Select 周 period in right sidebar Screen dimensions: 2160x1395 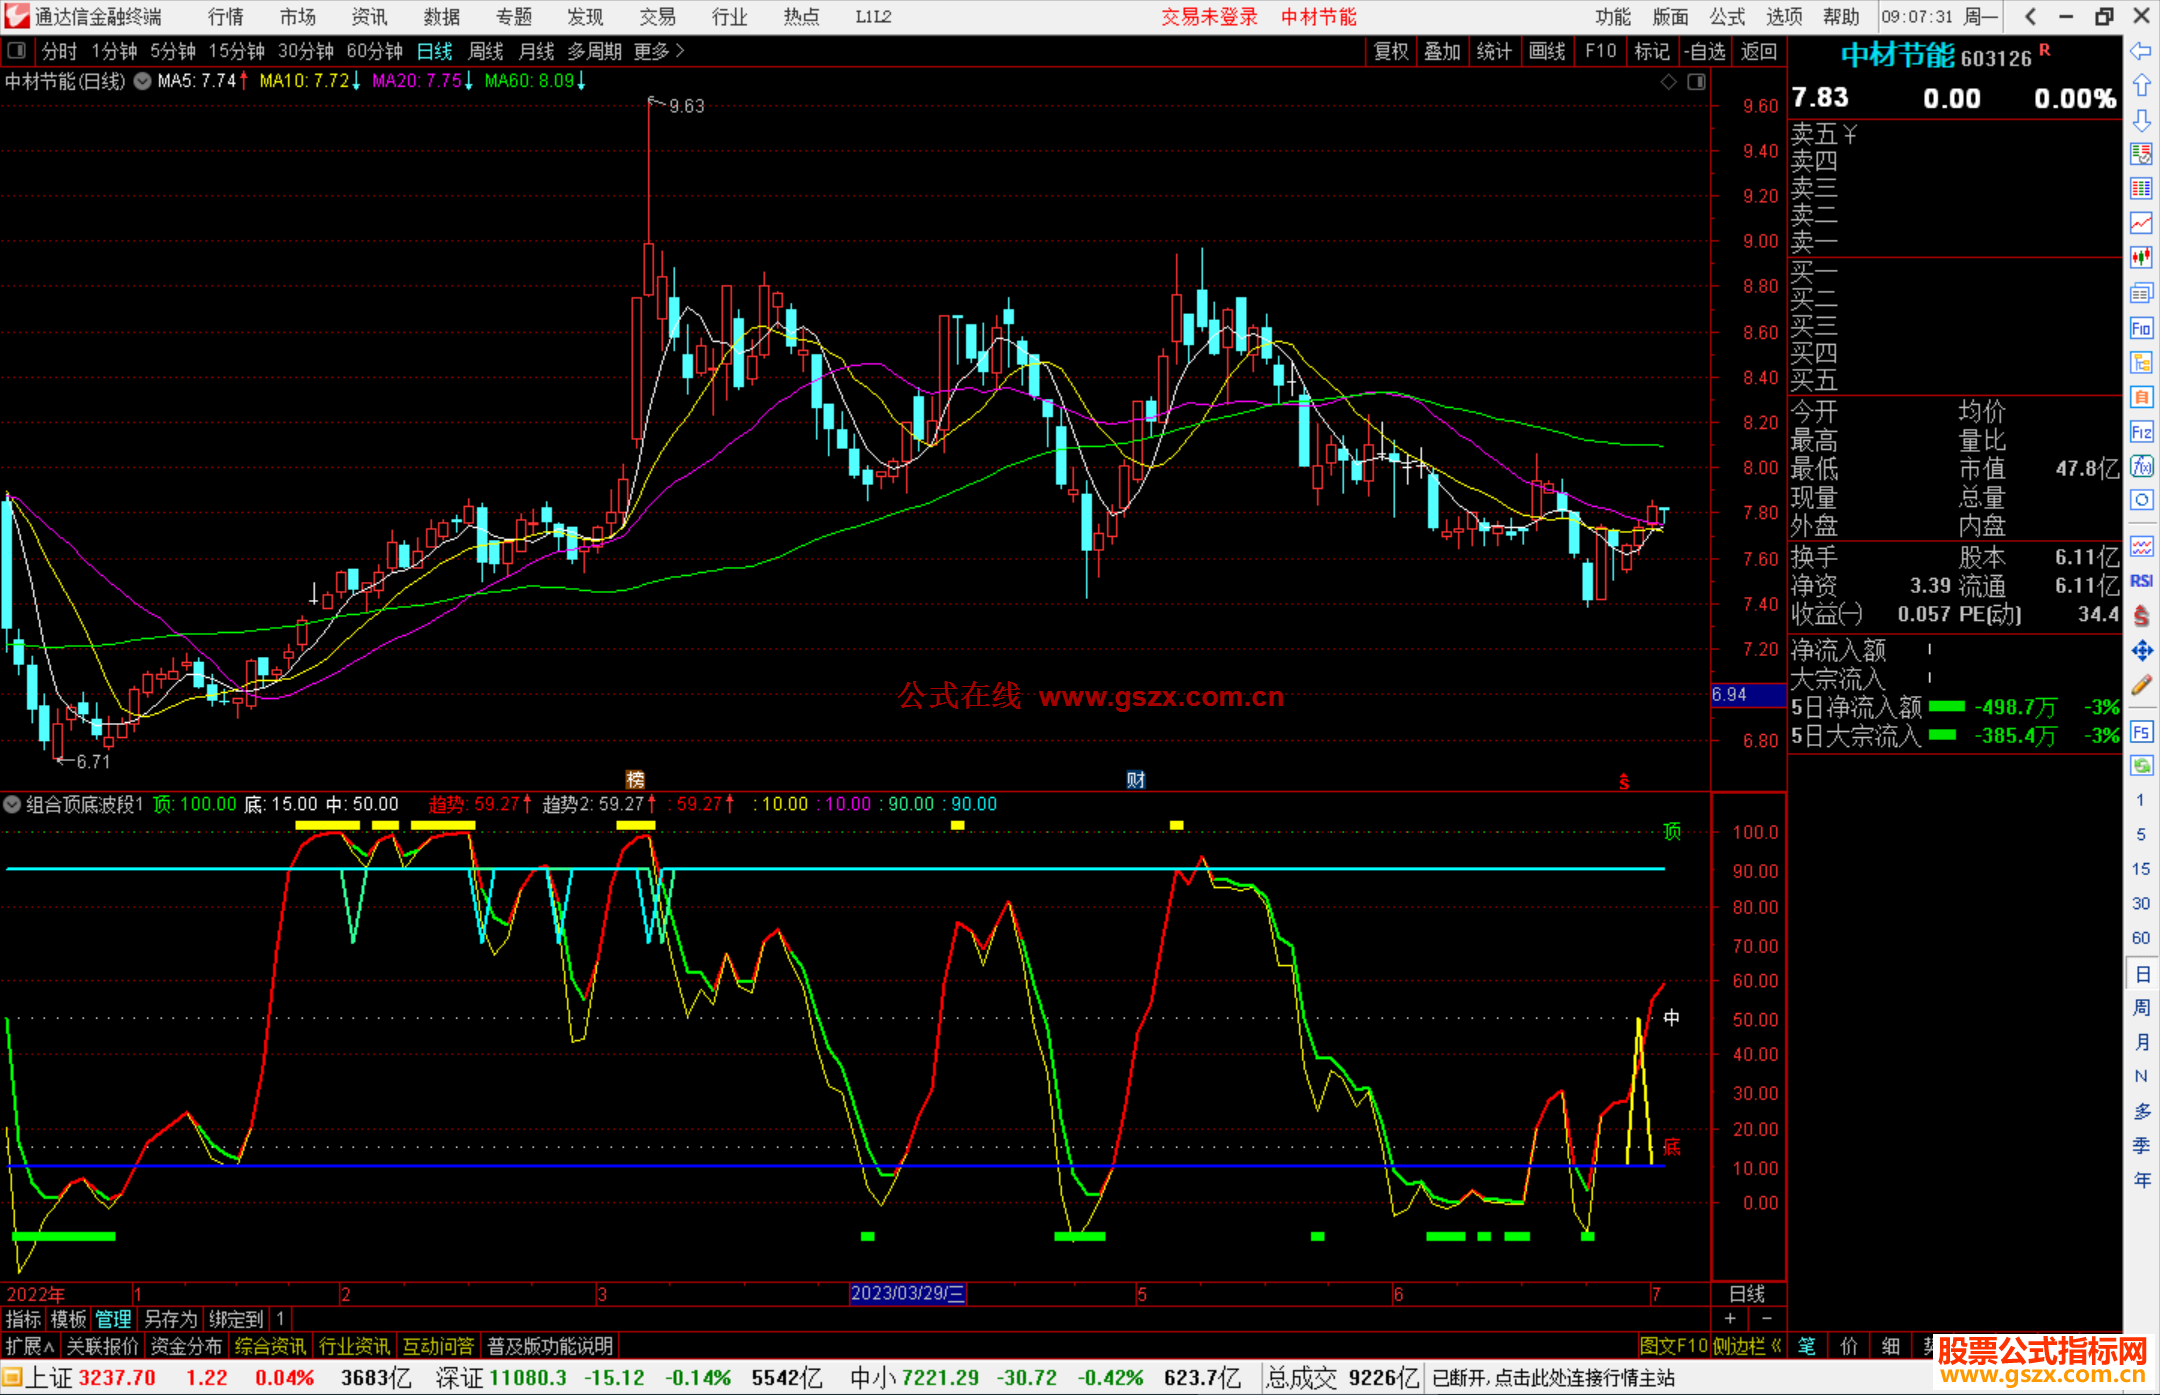pyautogui.click(x=2141, y=1007)
